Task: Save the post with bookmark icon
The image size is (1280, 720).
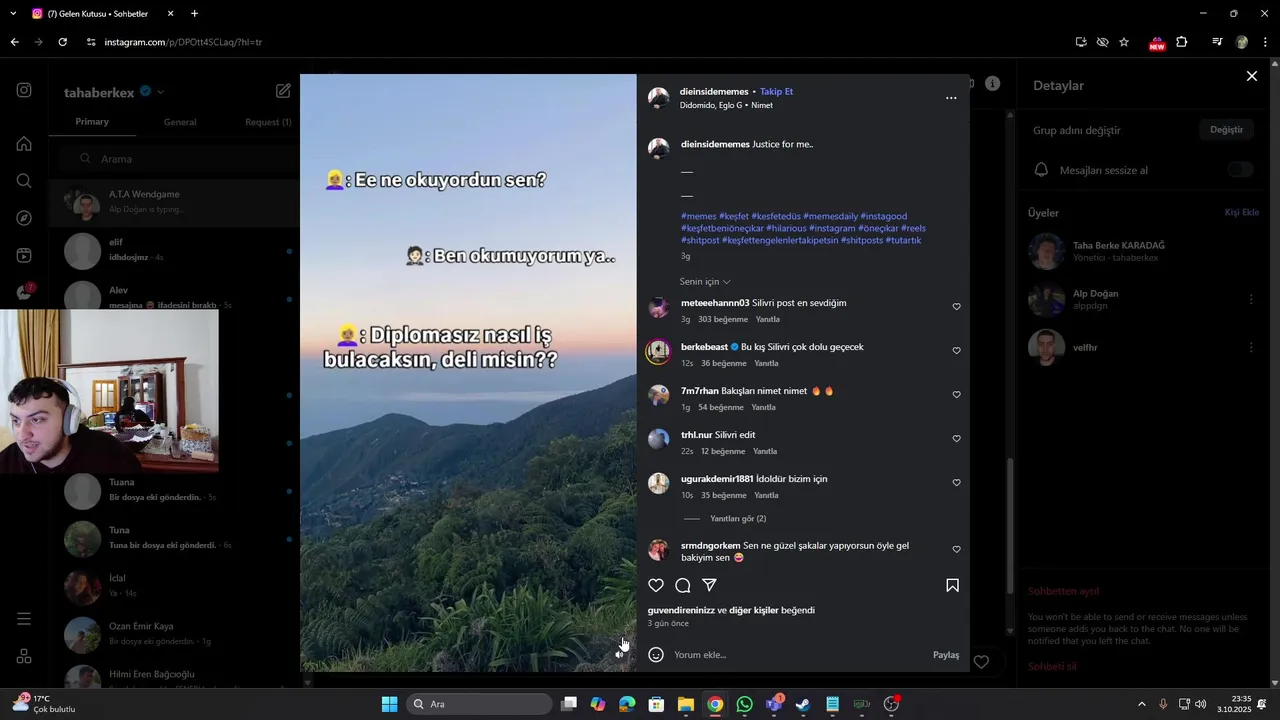Action: (x=952, y=585)
